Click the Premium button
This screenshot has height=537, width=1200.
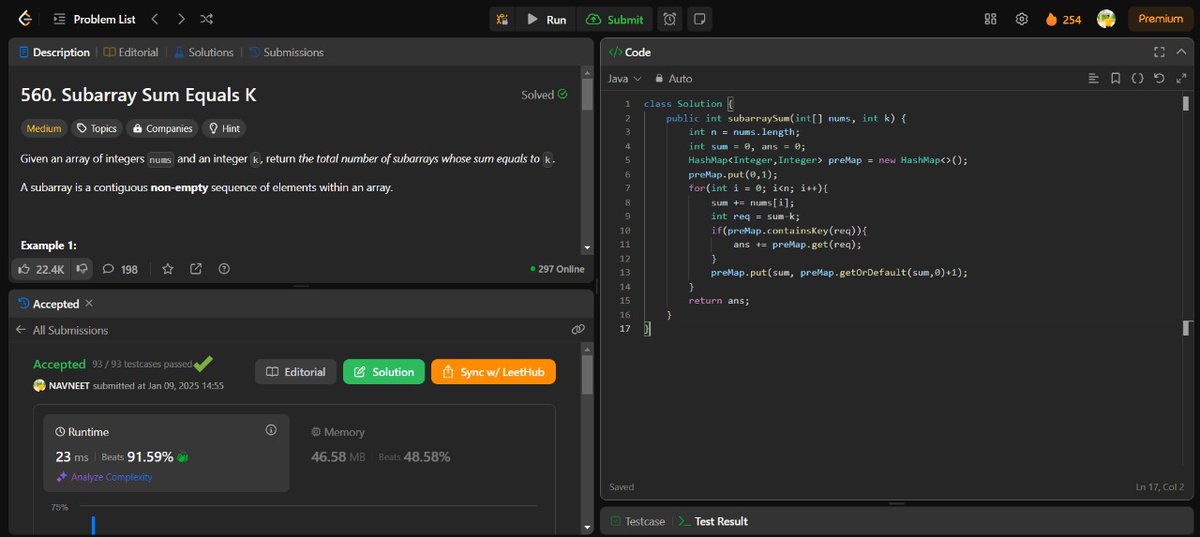coord(1160,19)
